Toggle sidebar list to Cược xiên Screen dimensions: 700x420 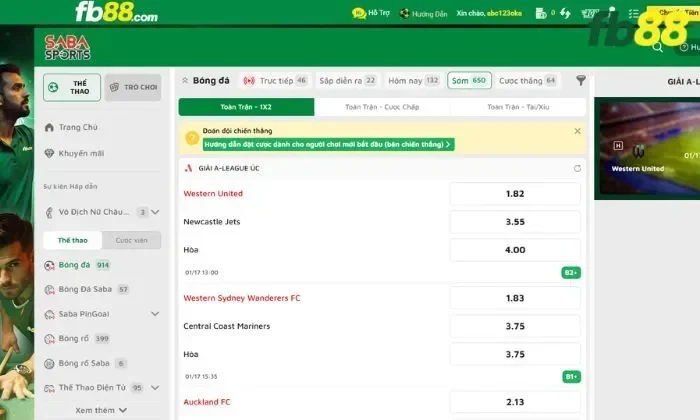pyautogui.click(x=132, y=240)
